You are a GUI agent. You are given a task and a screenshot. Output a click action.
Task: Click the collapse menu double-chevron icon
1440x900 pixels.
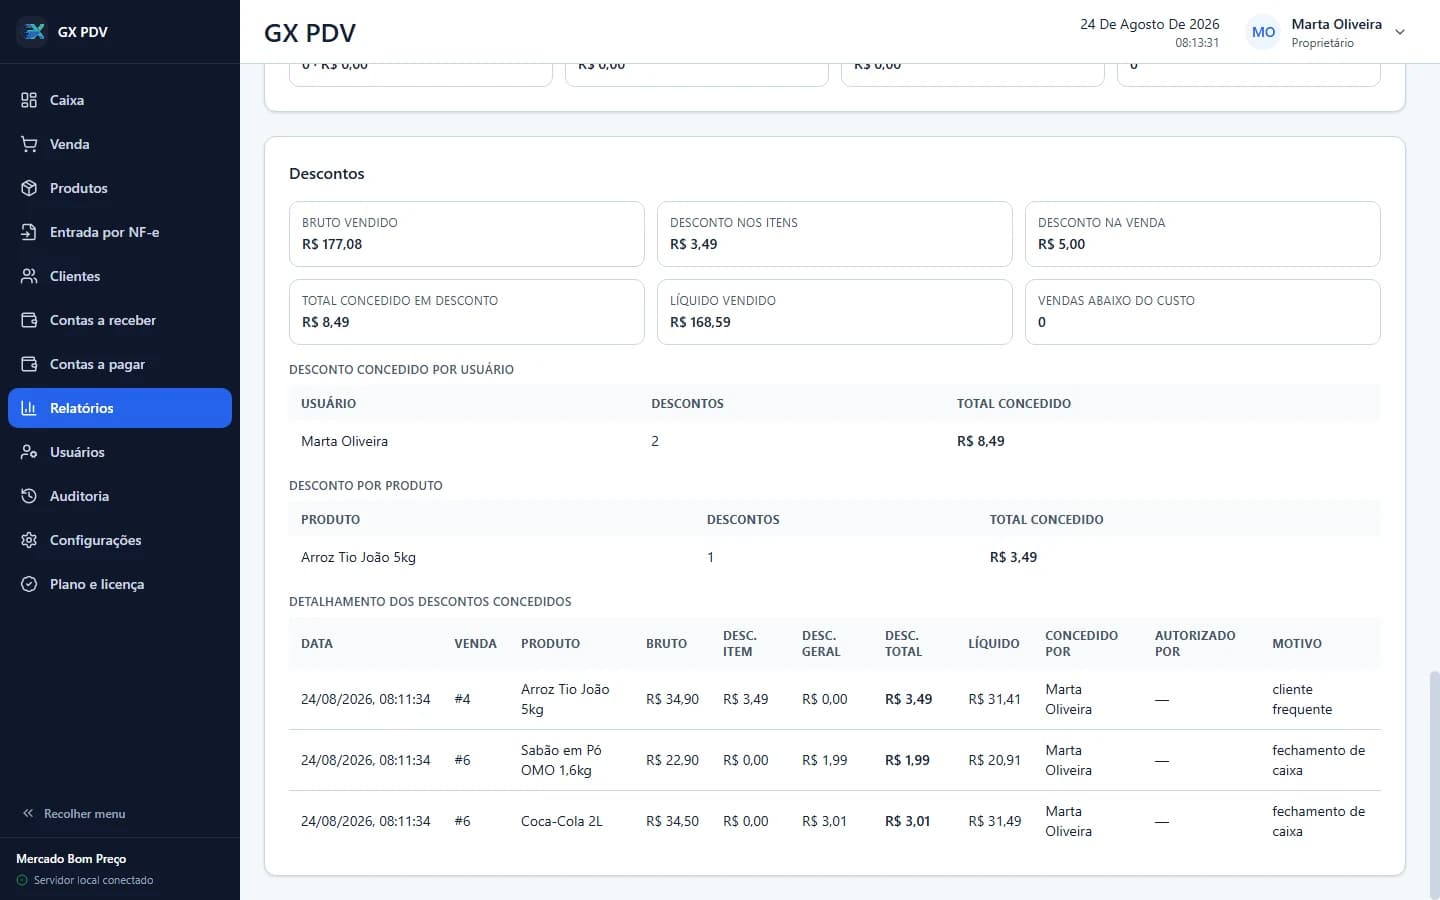coord(28,814)
